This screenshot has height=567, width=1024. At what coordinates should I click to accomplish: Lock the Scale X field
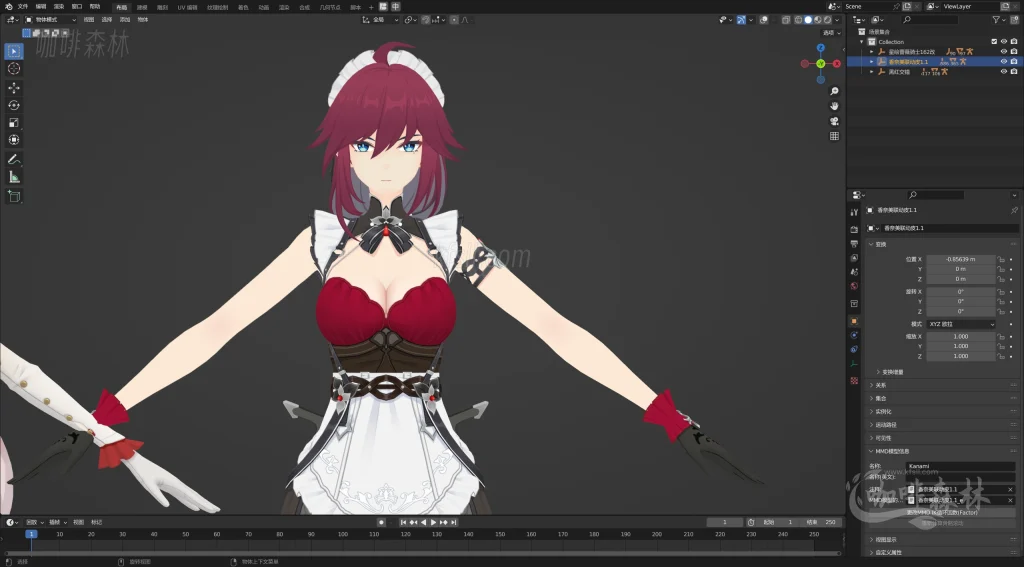[1000, 336]
